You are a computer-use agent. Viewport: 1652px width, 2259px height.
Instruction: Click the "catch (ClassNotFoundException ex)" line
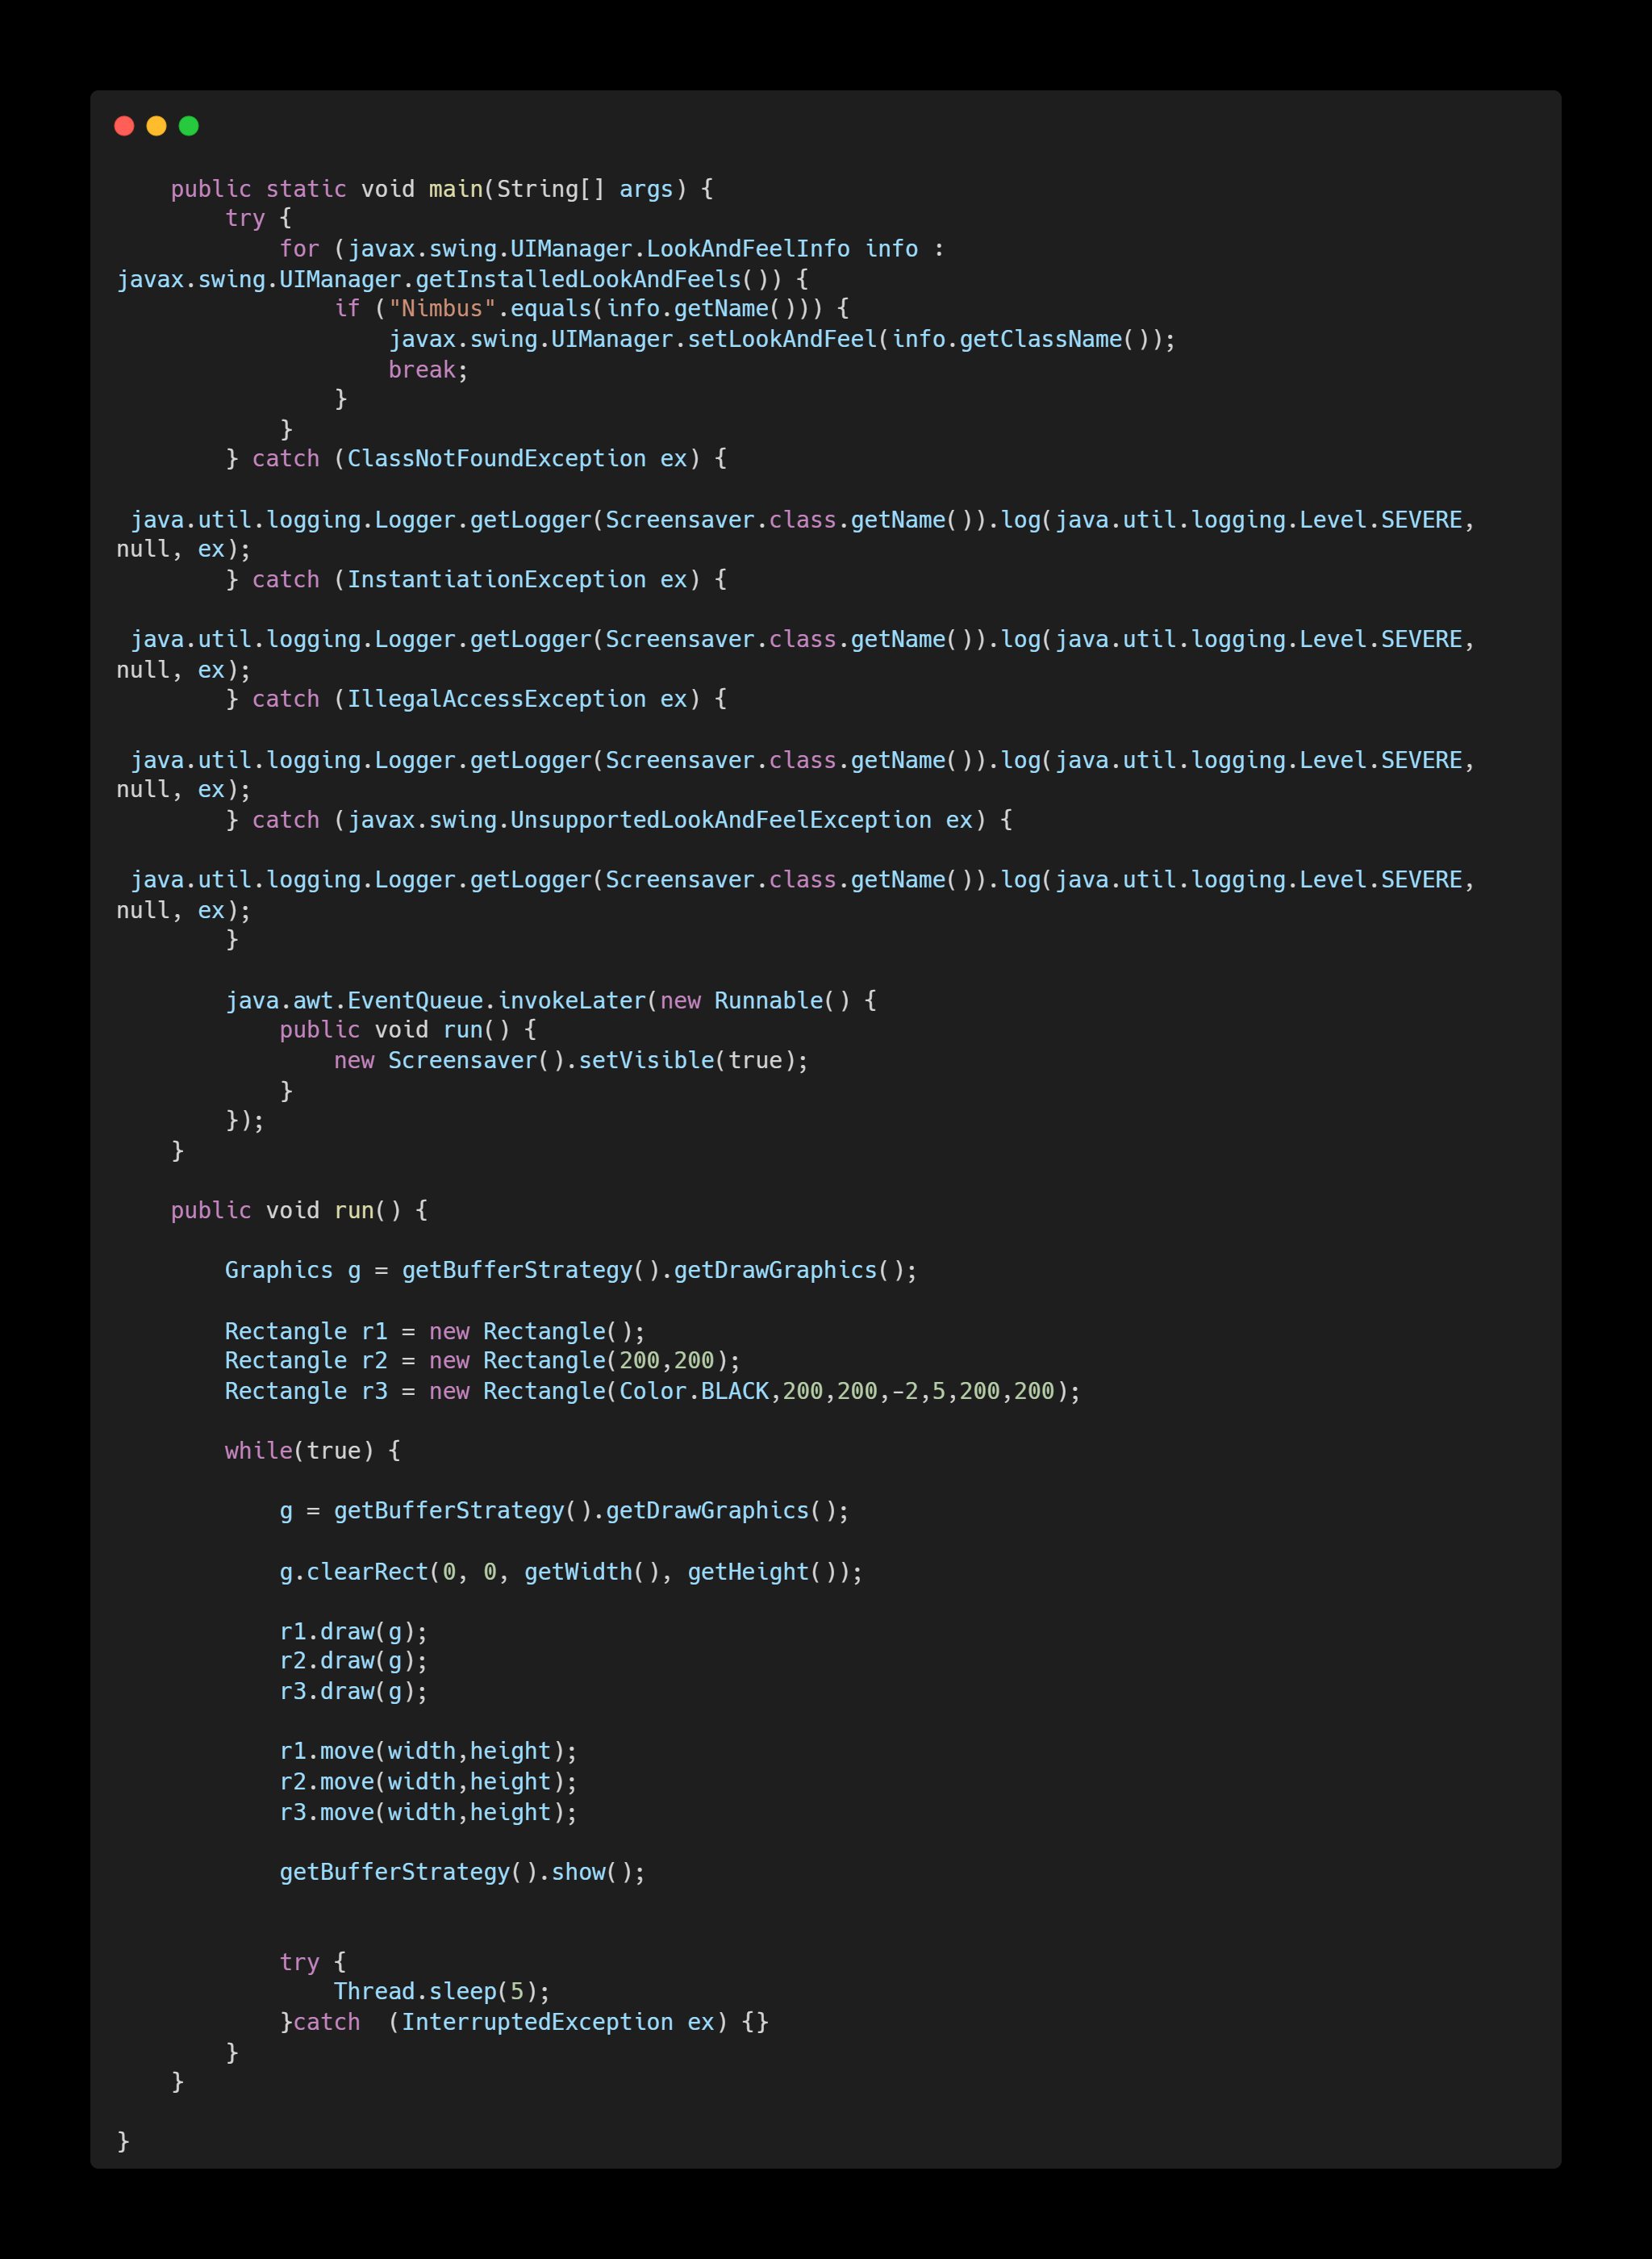coord(476,459)
